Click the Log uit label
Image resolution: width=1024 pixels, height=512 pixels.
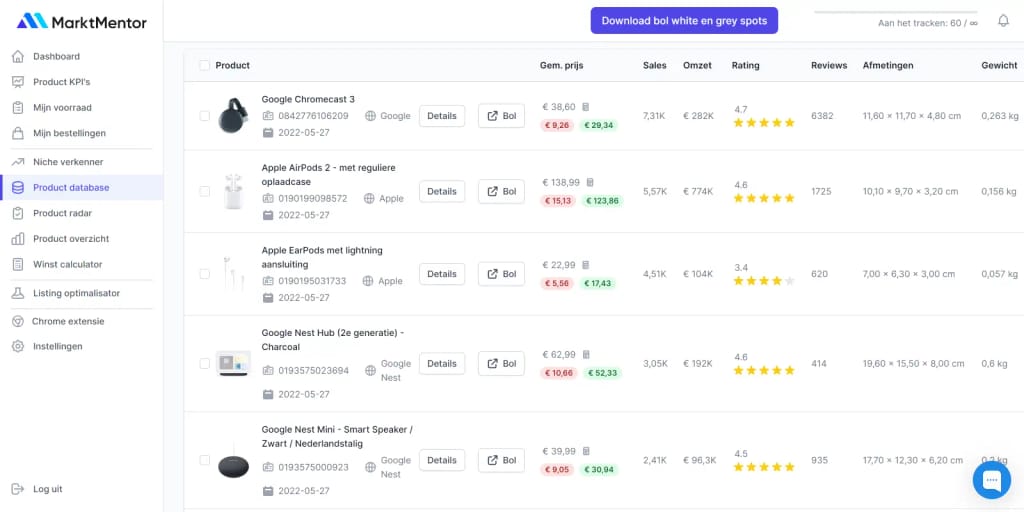[48, 489]
